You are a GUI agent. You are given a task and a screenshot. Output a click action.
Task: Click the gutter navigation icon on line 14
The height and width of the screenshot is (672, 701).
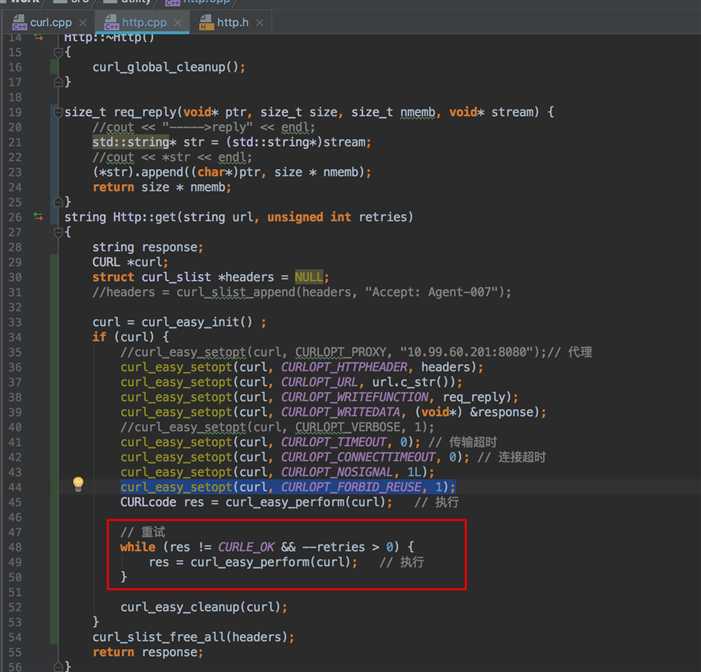coord(39,38)
